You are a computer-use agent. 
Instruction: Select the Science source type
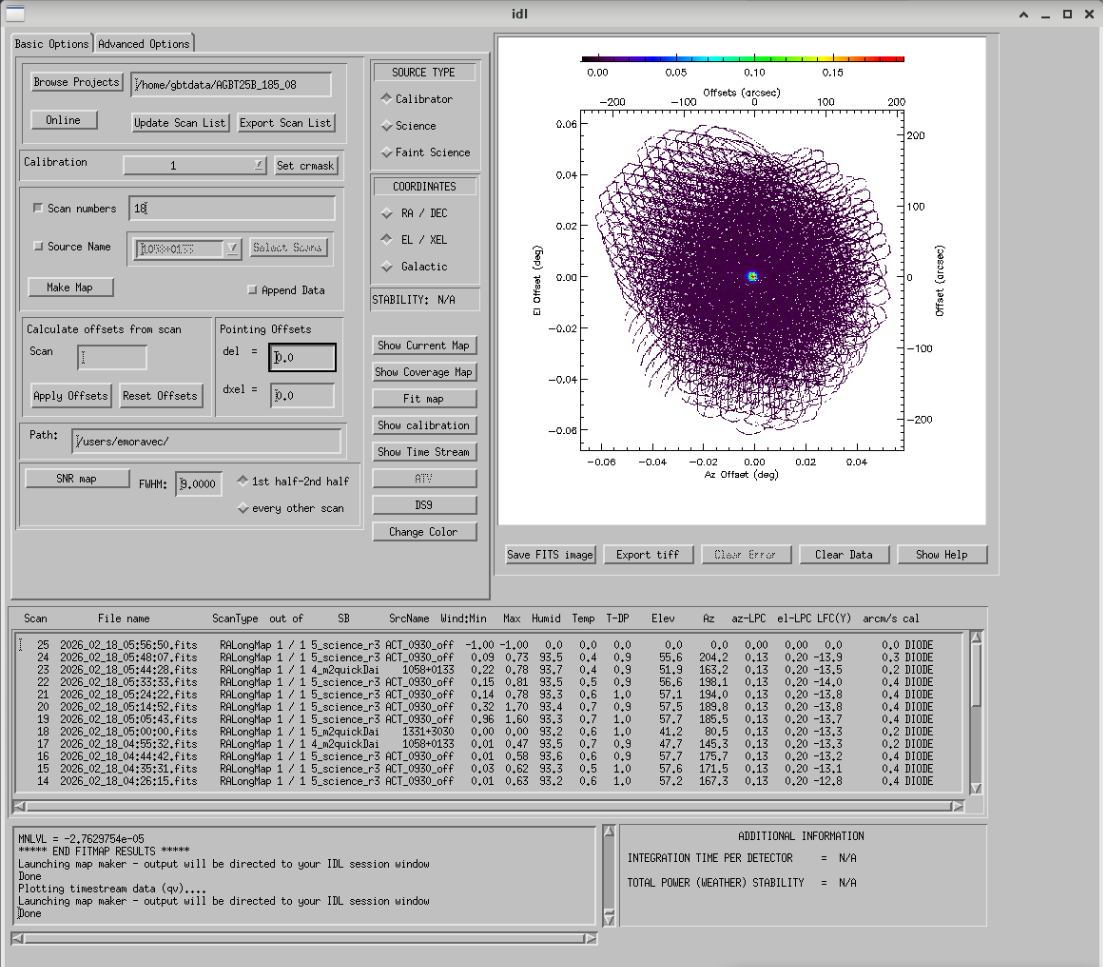pyautogui.click(x=386, y=126)
